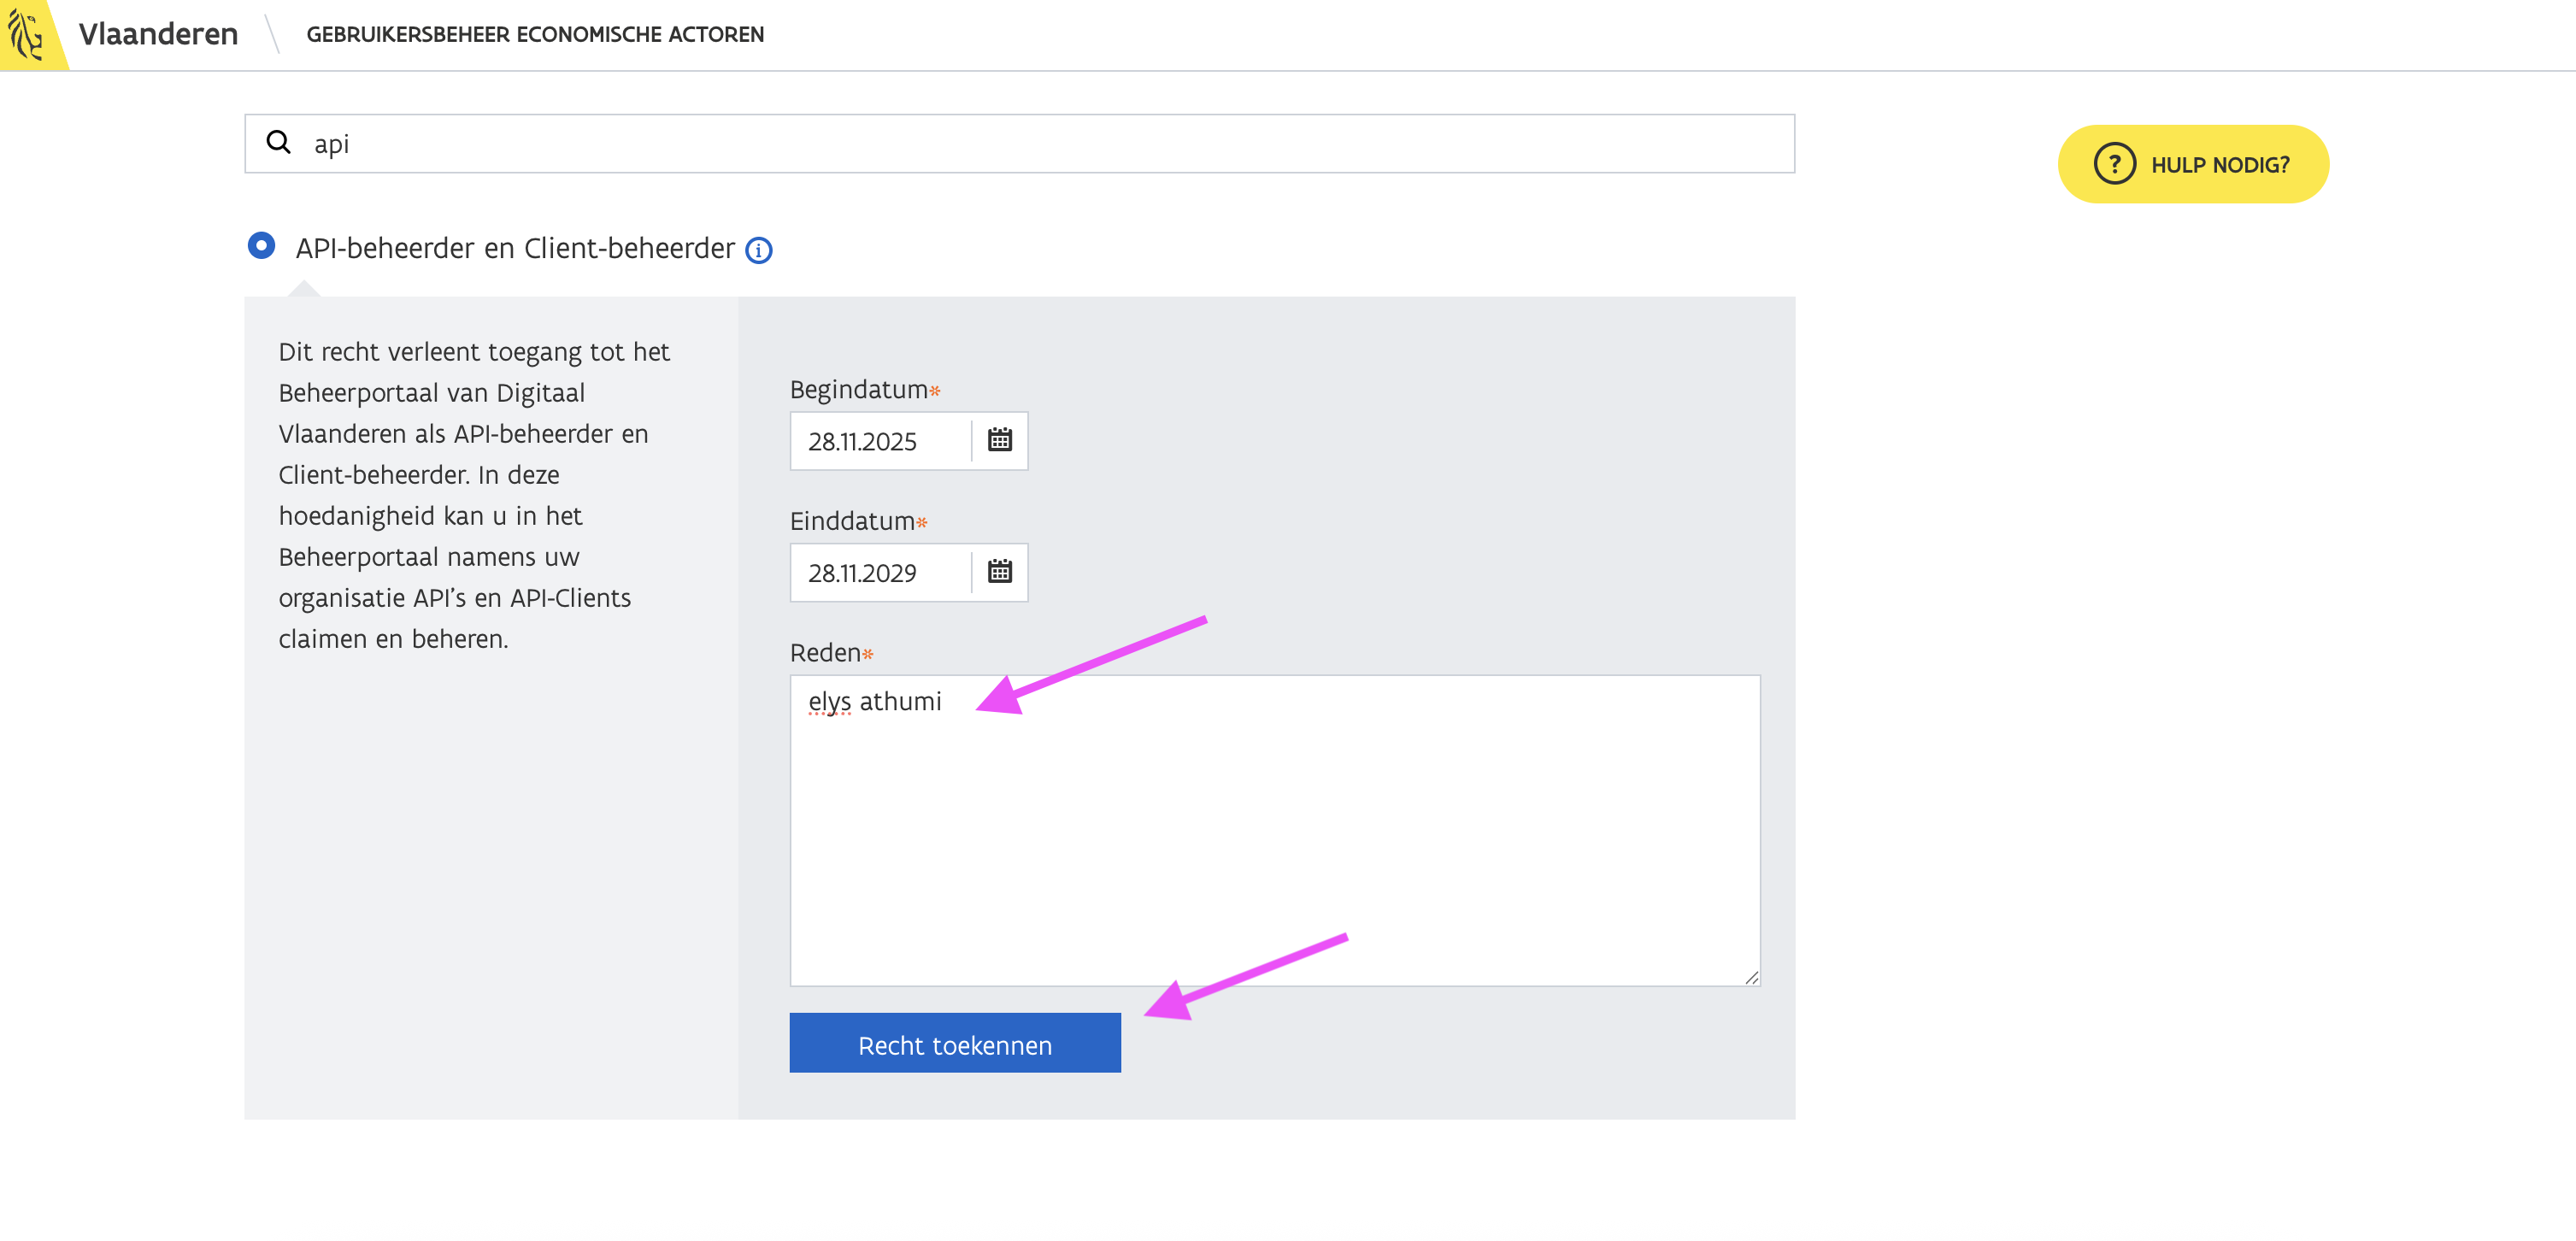2576x1241 pixels.
Task: Open info icon next to API-beheerder
Action: point(759,250)
